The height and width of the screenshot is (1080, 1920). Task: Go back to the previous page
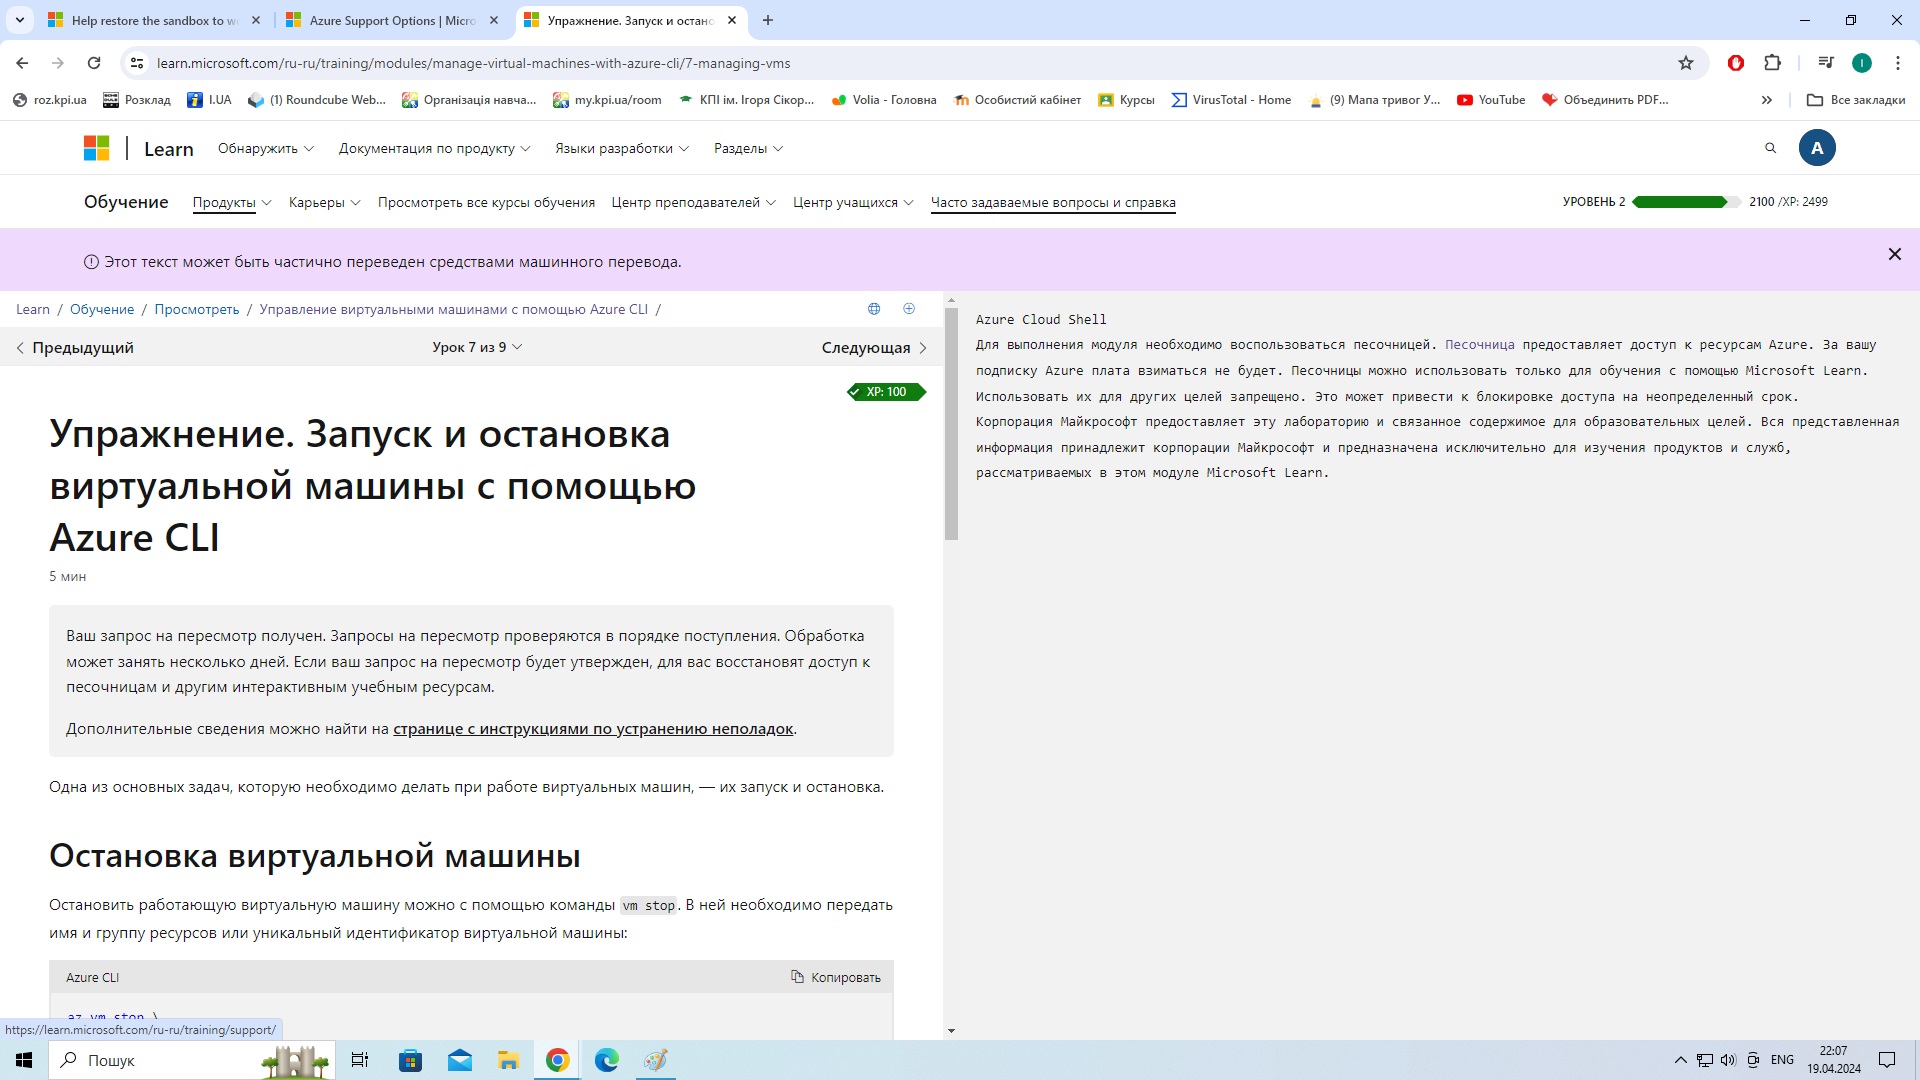click(x=22, y=63)
